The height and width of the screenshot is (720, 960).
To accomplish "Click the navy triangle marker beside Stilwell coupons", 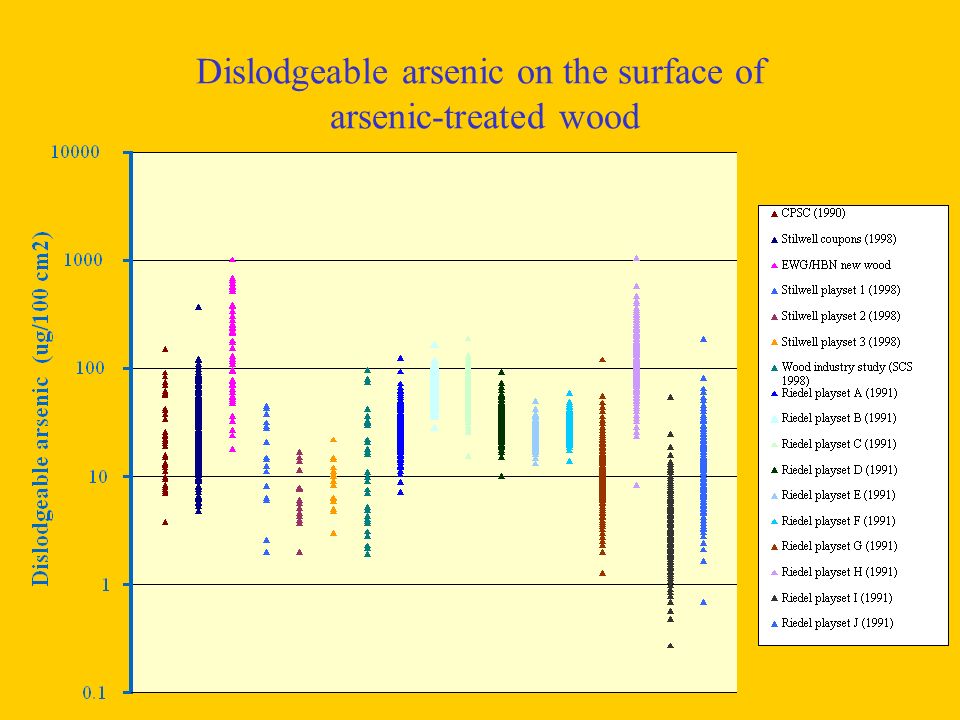I will tap(774, 240).
